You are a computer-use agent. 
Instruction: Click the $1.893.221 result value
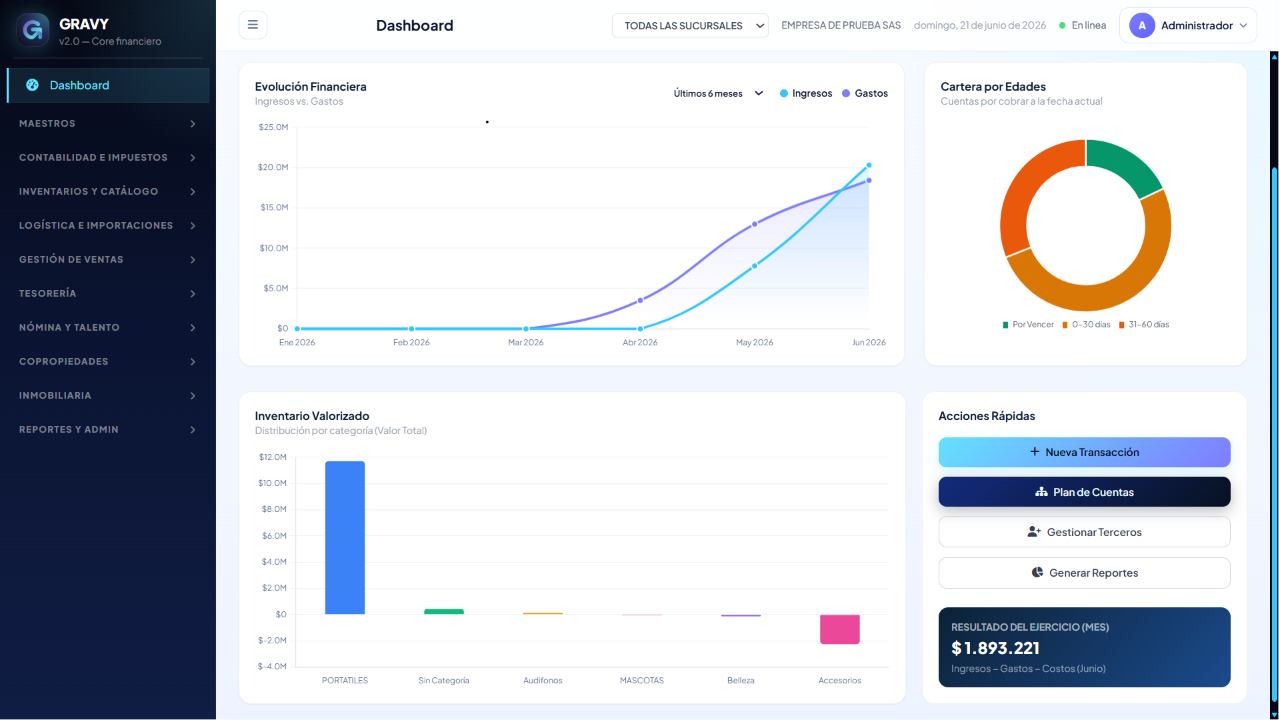click(x=996, y=648)
